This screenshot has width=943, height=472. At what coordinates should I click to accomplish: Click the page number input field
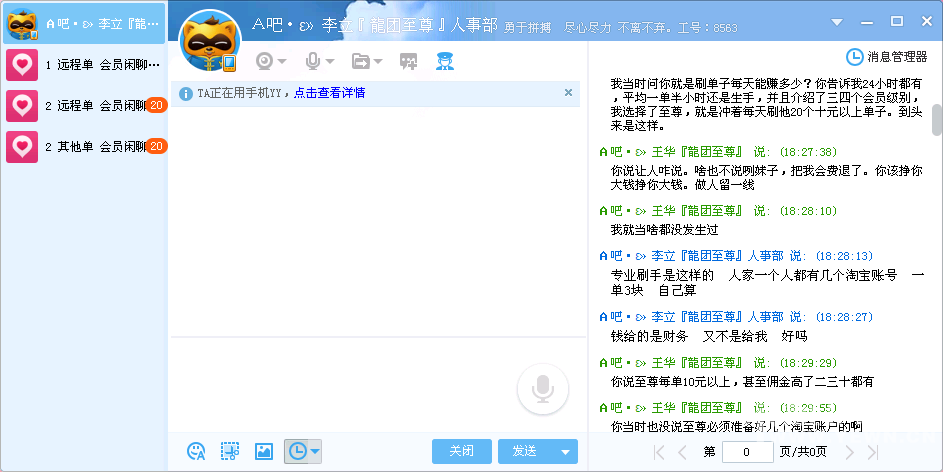747,452
